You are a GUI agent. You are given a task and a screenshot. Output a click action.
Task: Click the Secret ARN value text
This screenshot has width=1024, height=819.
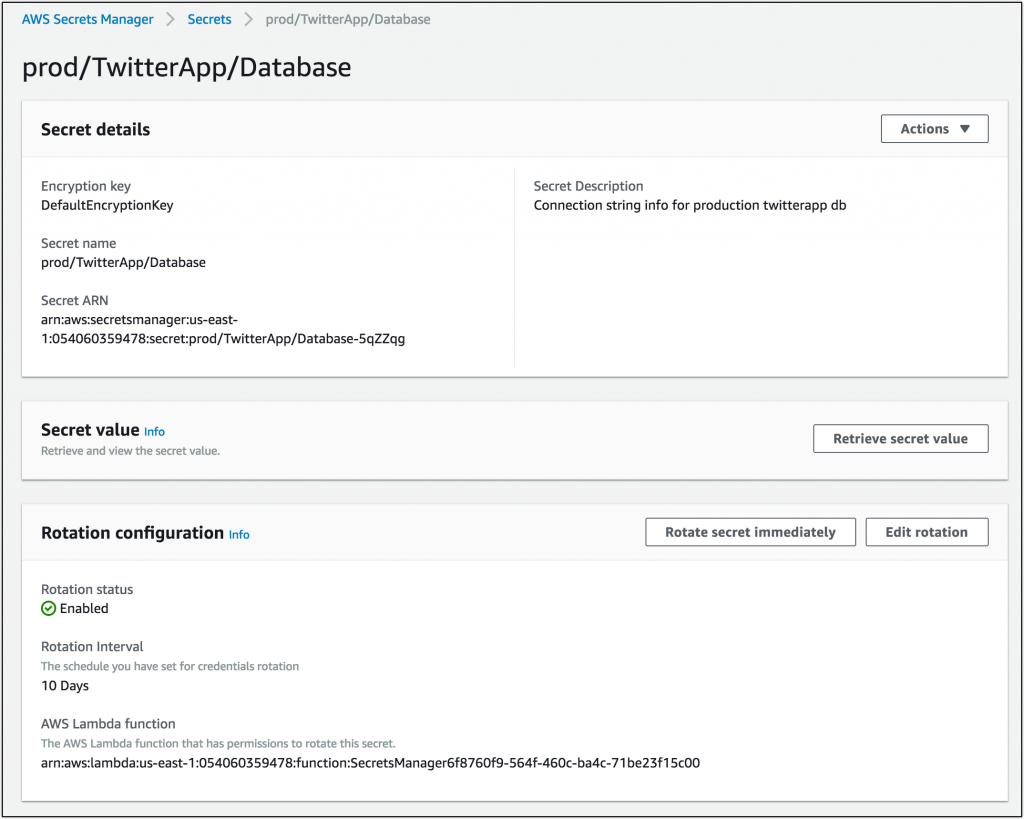pyautogui.click(x=222, y=329)
